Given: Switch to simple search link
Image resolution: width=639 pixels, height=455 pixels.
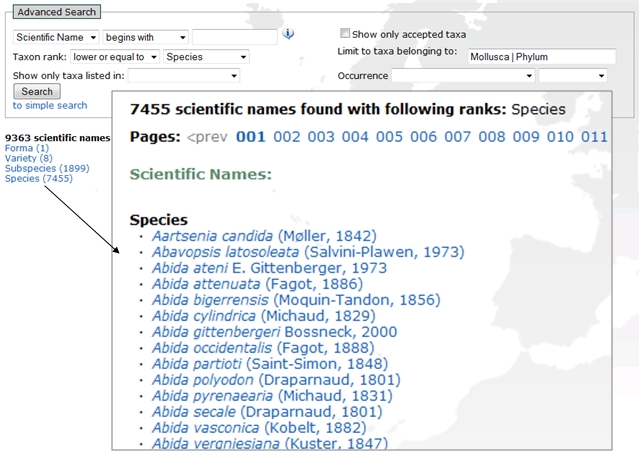Looking at the screenshot, I should tap(49, 105).
